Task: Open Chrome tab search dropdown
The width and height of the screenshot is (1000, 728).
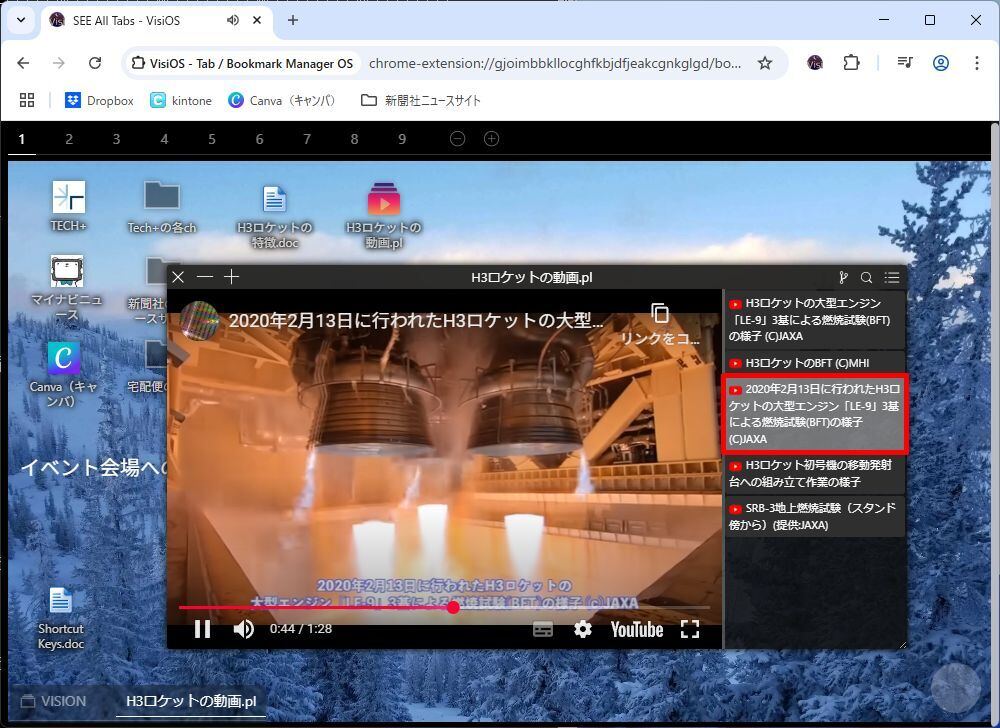Action: click(x=21, y=20)
